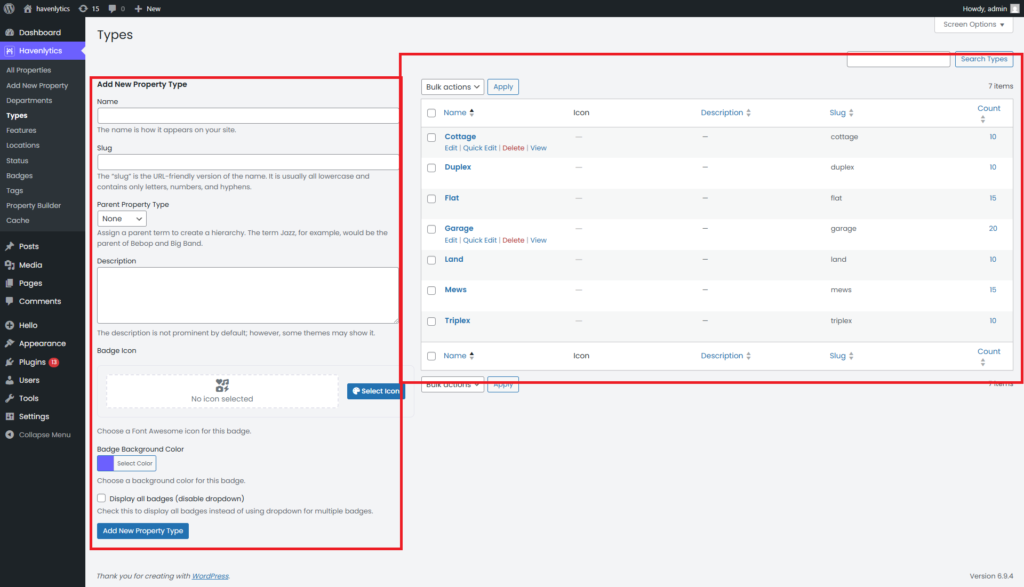1024x587 pixels.
Task: Click the Add New Property Type button
Action: click(143, 531)
